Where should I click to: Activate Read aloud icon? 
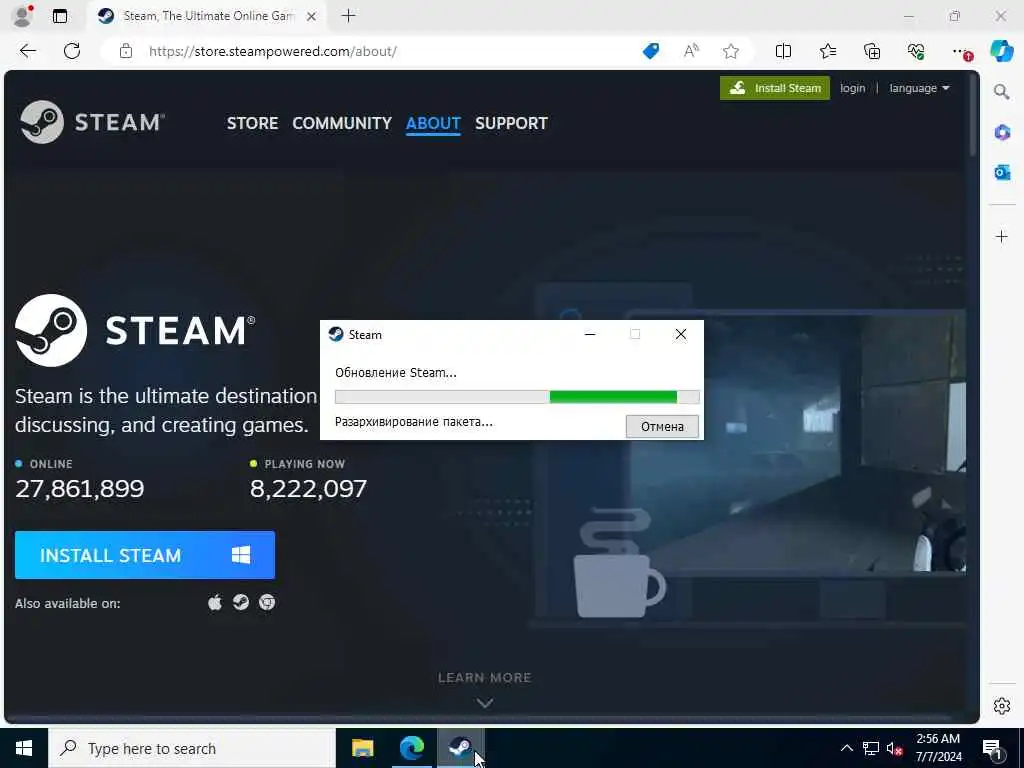tap(691, 51)
